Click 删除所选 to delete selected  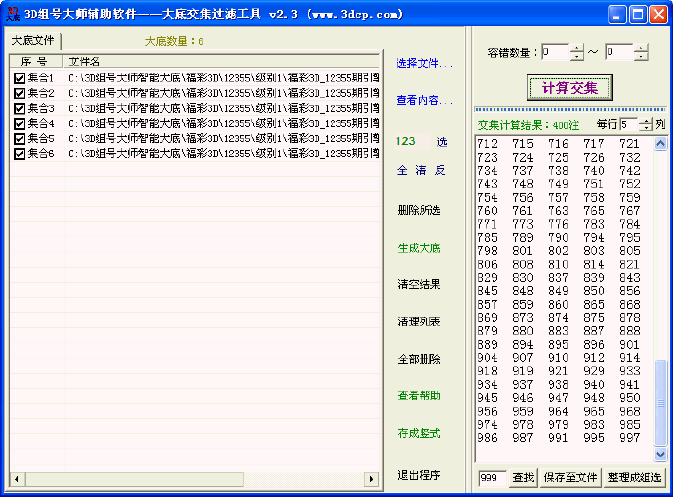pos(418,210)
